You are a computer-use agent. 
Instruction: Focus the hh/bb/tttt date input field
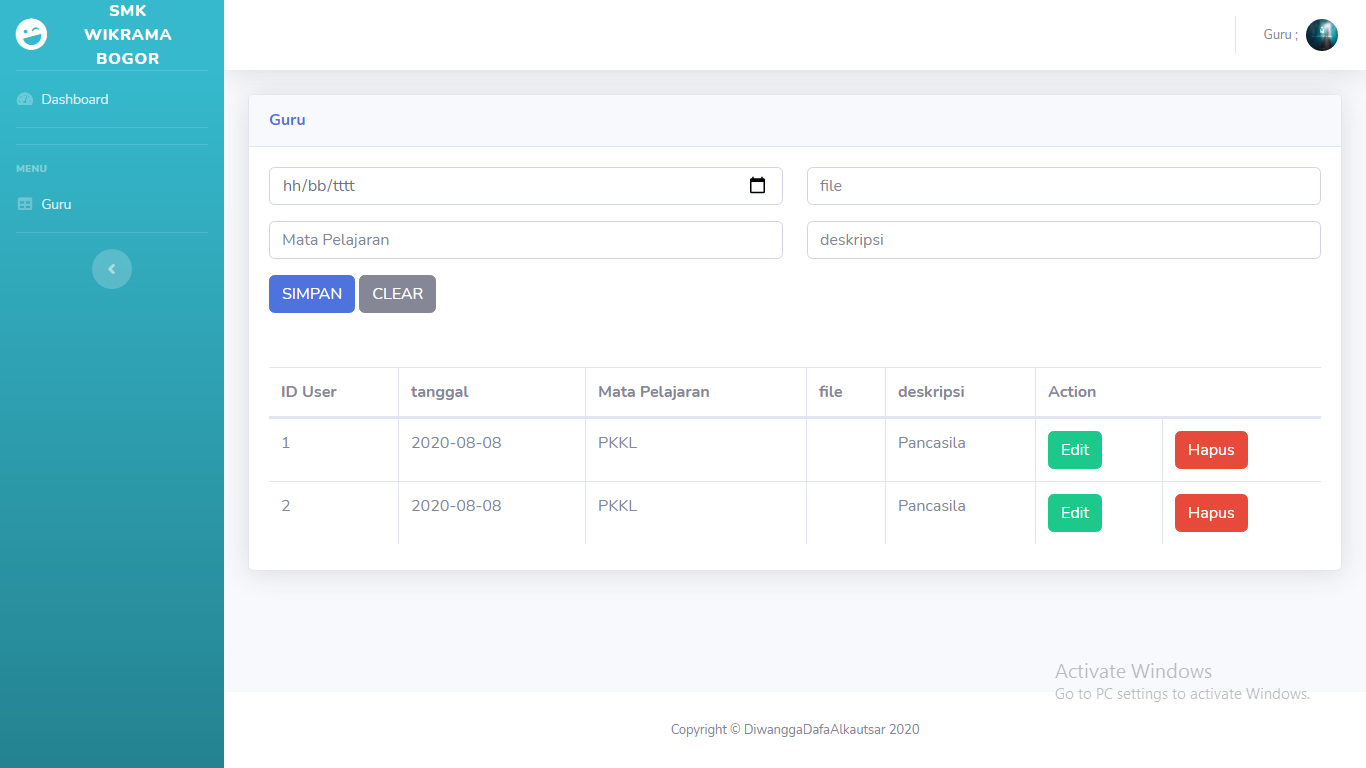pyautogui.click(x=526, y=186)
